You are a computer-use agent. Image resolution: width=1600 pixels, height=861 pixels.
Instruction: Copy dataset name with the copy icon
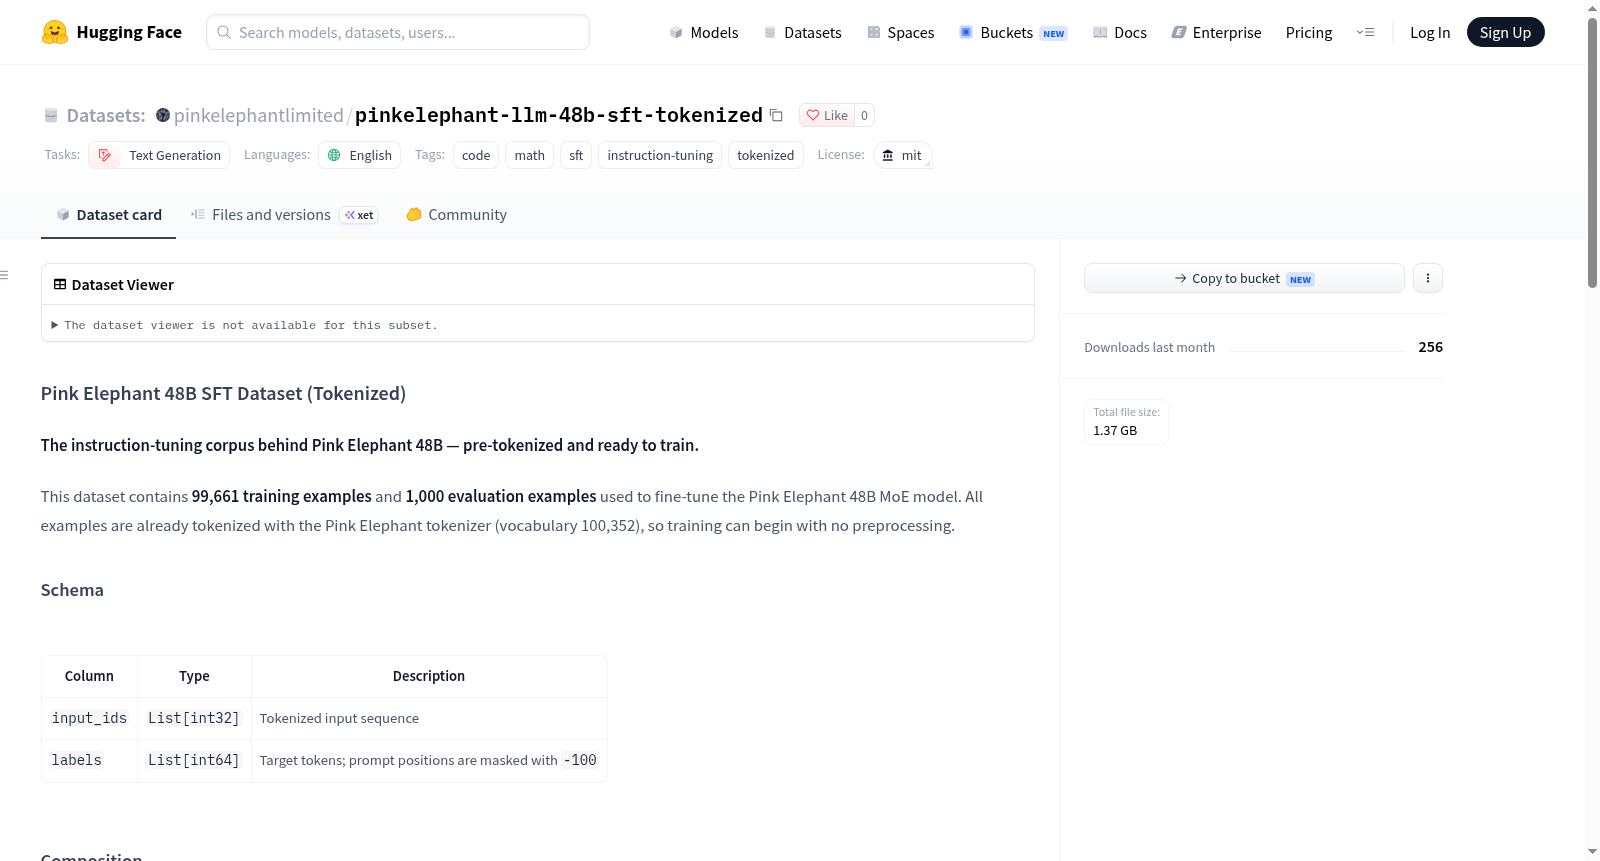click(x=776, y=115)
